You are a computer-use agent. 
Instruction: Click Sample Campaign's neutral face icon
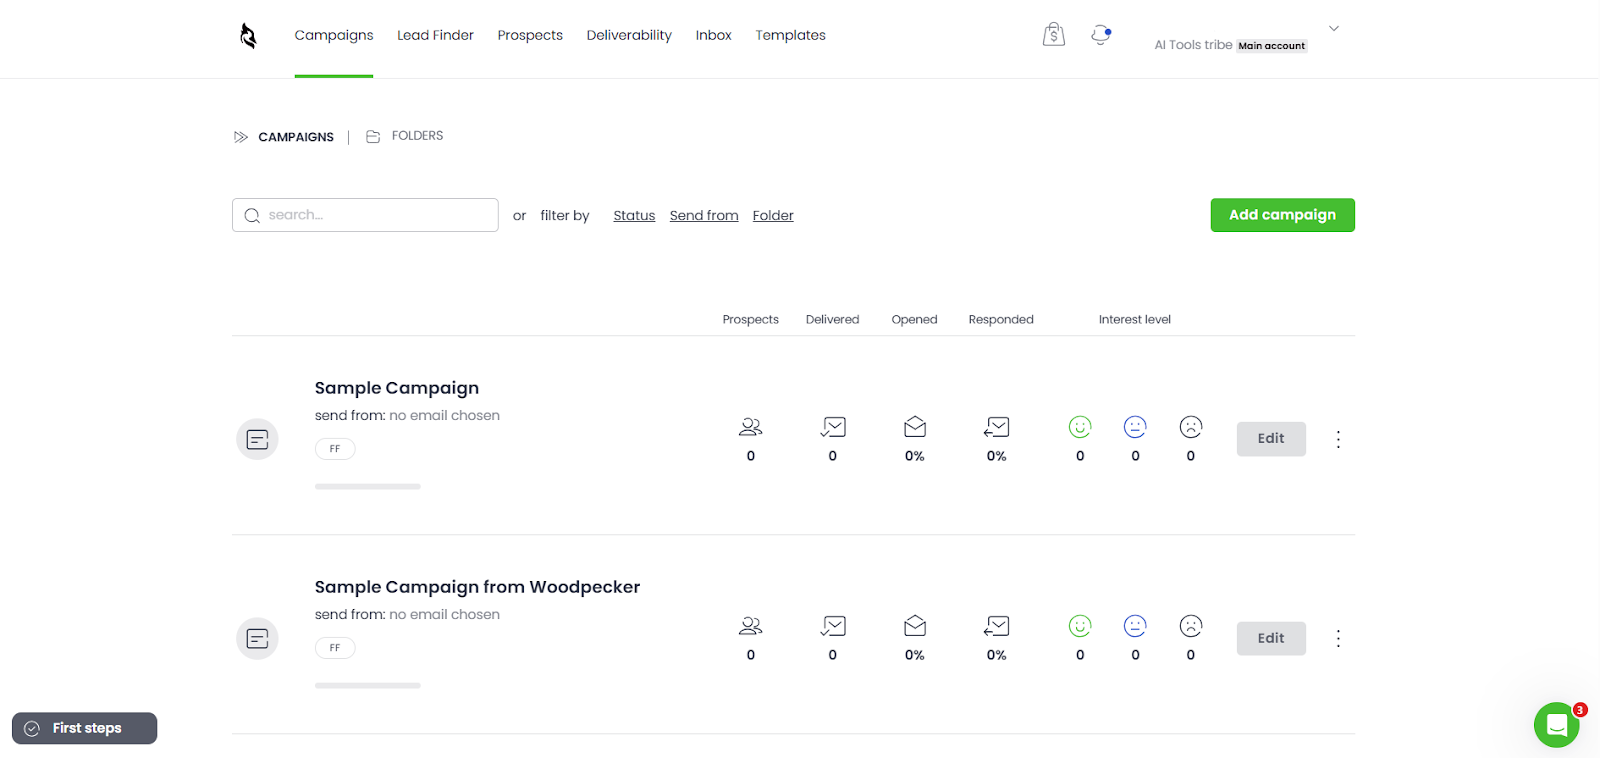(x=1135, y=427)
